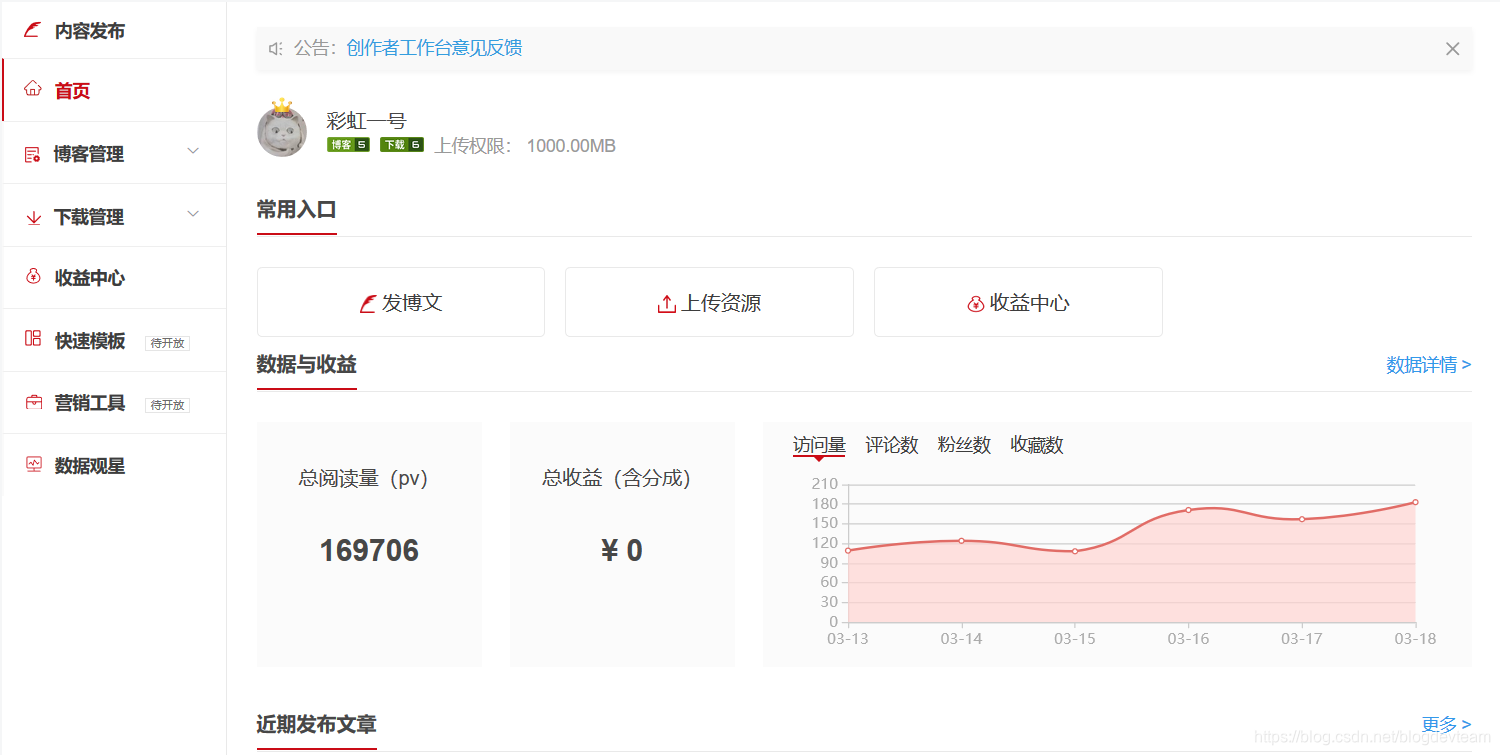Image resolution: width=1500 pixels, height=755 pixels.
Task: Switch chart to 收藏数 tab
Action: point(1037,445)
